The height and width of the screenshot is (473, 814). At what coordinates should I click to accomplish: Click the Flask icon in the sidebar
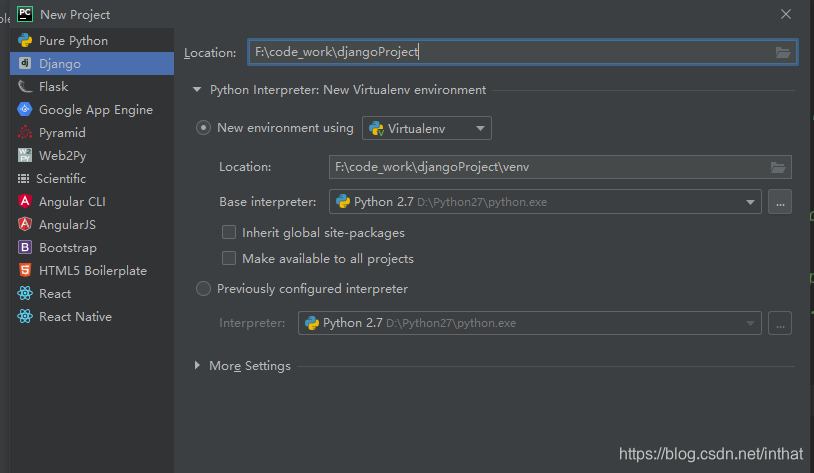point(25,86)
